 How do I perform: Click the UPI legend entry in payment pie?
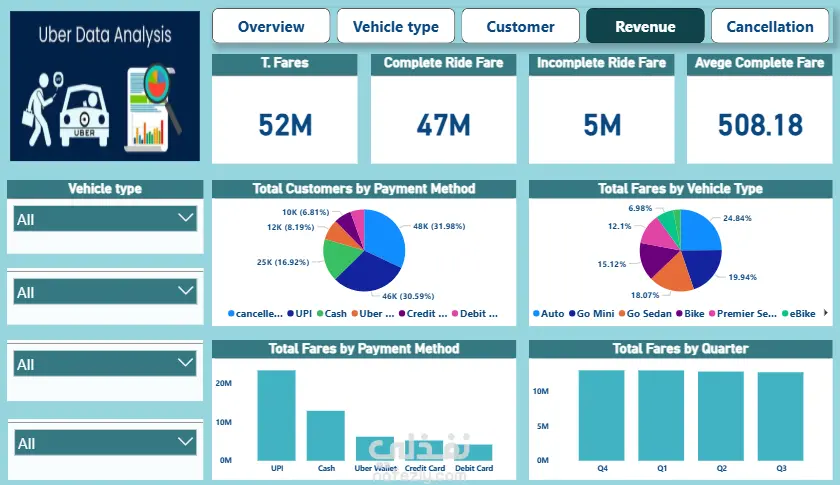pos(299,314)
